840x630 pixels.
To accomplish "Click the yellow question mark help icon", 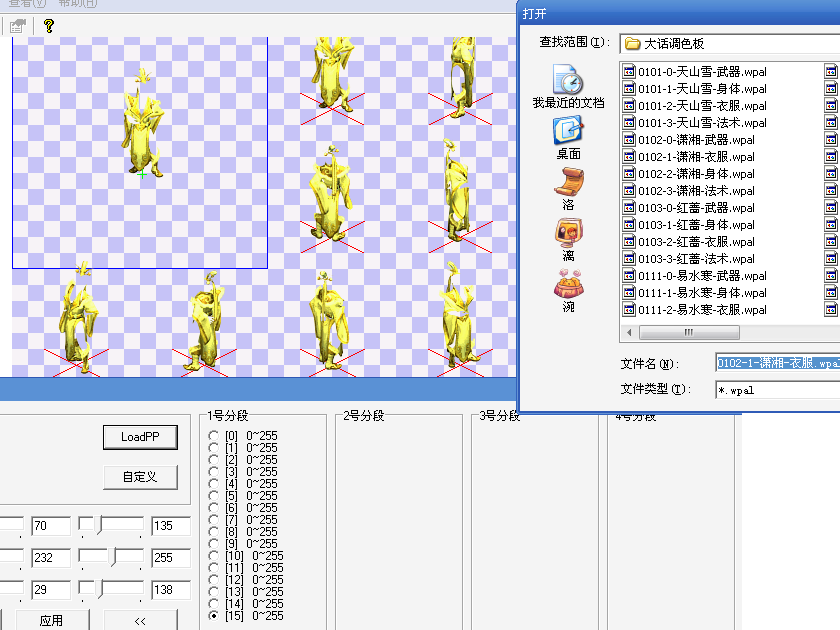I will pyautogui.click(x=49, y=26).
